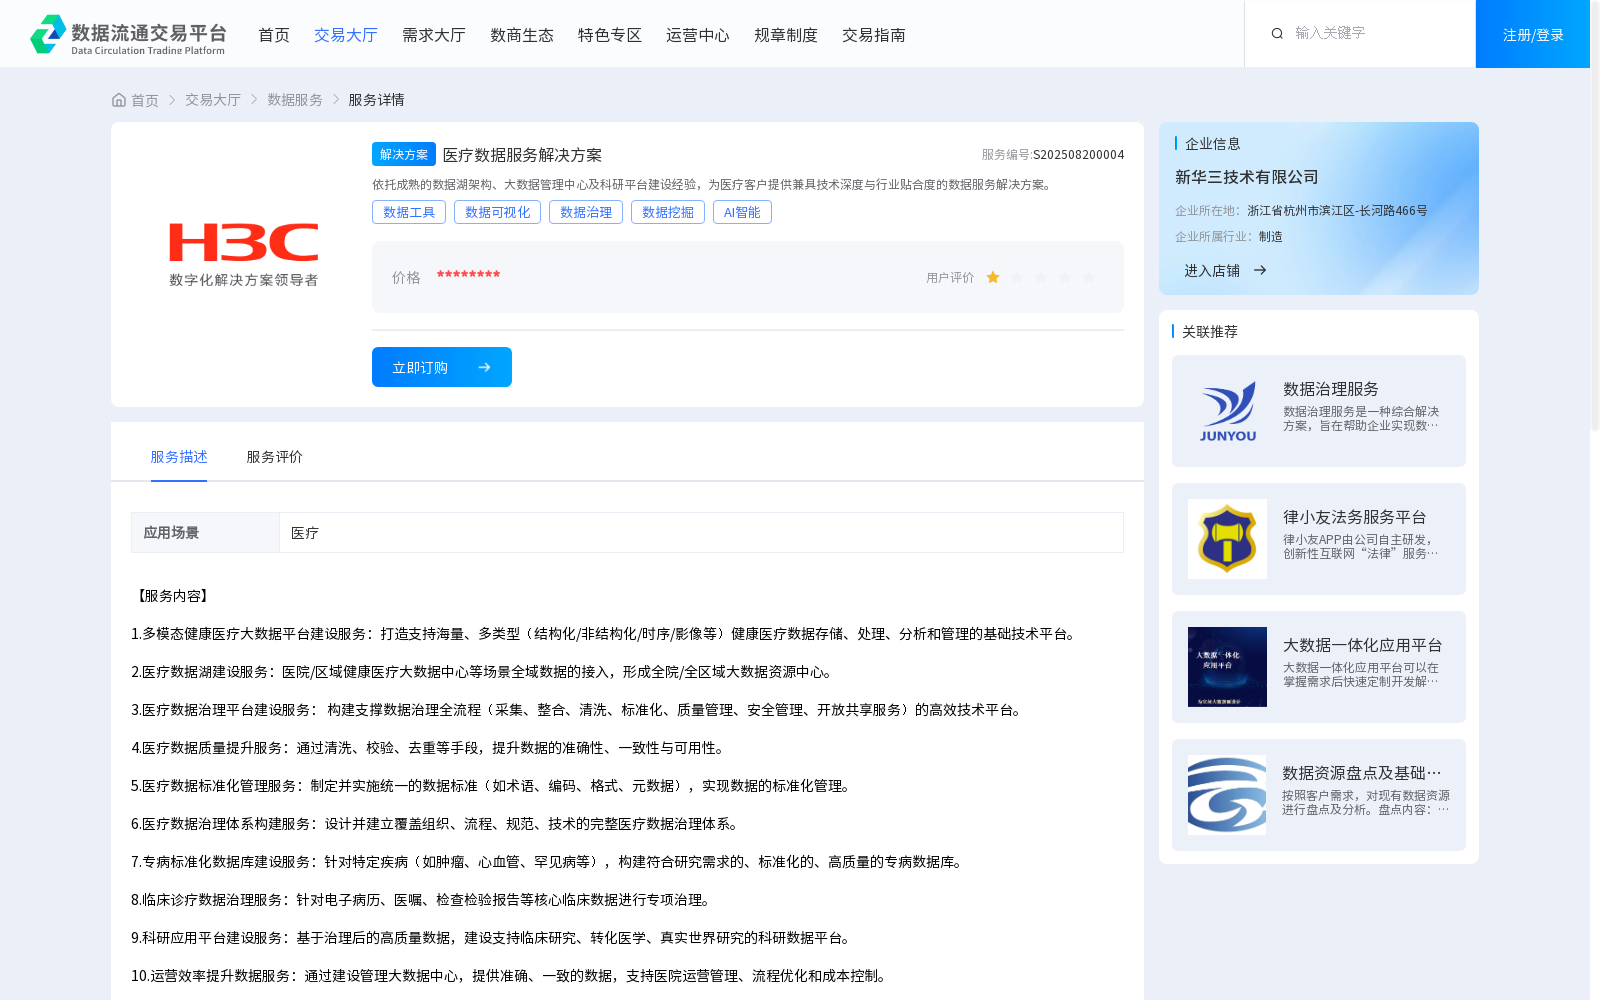The width and height of the screenshot is (1600, 1000).
Task: Open 交易大厅 navigation item
Action: click(x=346, y=35)
